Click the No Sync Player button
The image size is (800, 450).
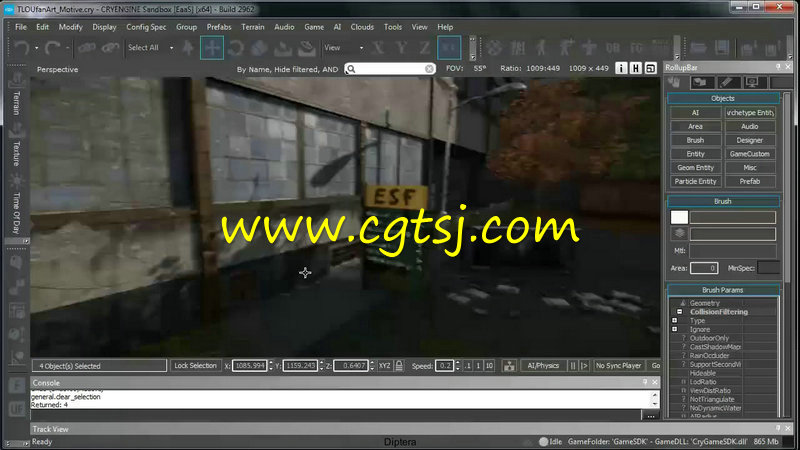(x=618, y=366)
